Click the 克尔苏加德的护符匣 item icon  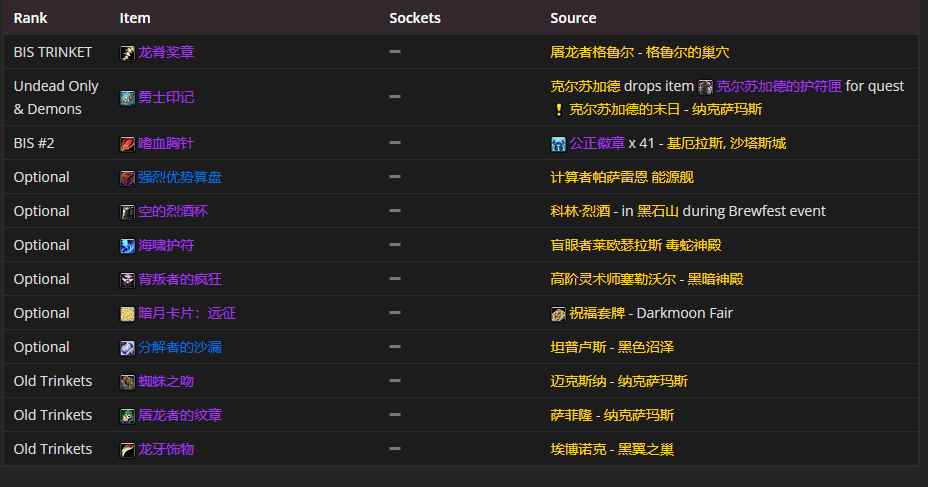(705, 87)
